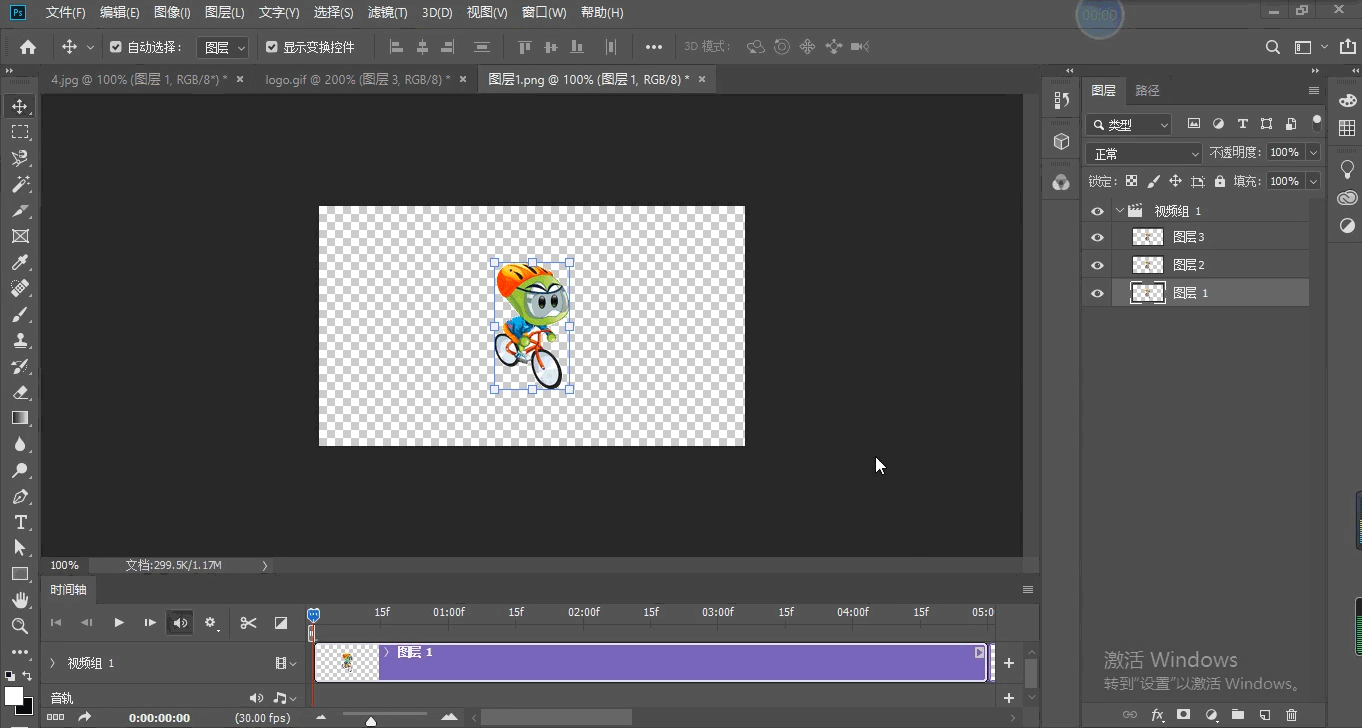Select the Path Selection tool

[20, 548]
